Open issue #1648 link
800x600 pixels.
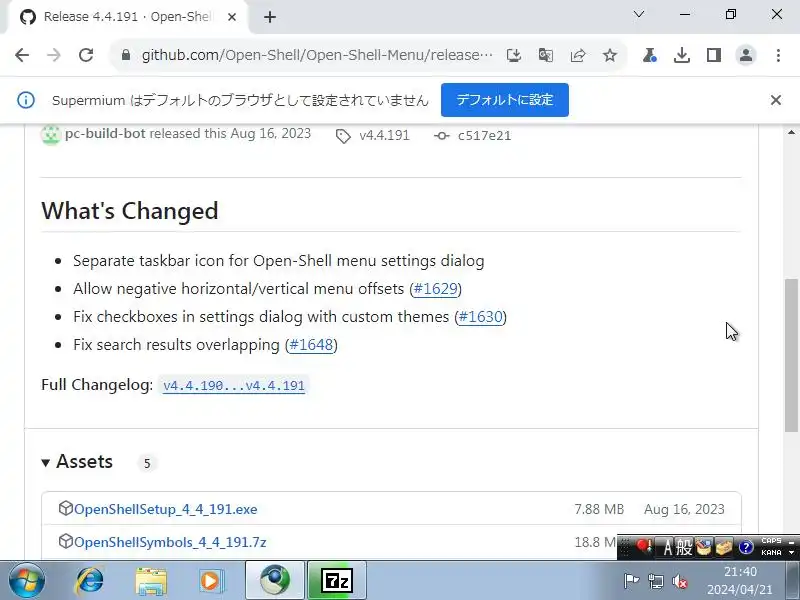[x=311, y=345]
